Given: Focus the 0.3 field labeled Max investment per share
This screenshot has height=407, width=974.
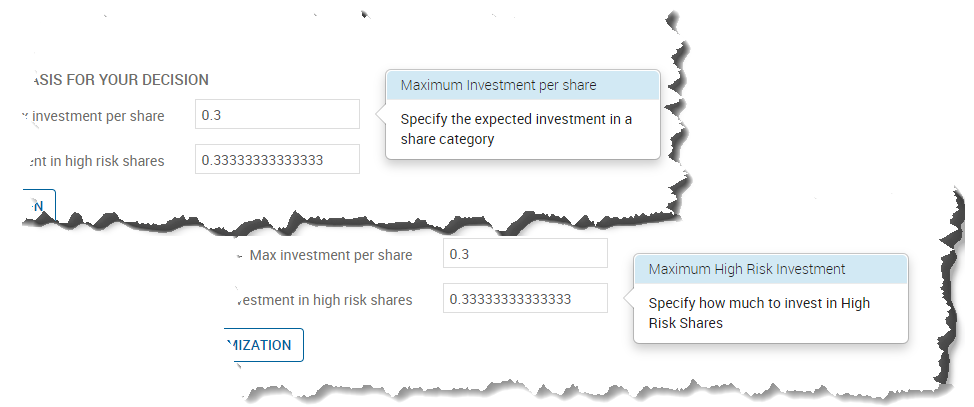Looking at the screenshot, I should tap(525, 254).
